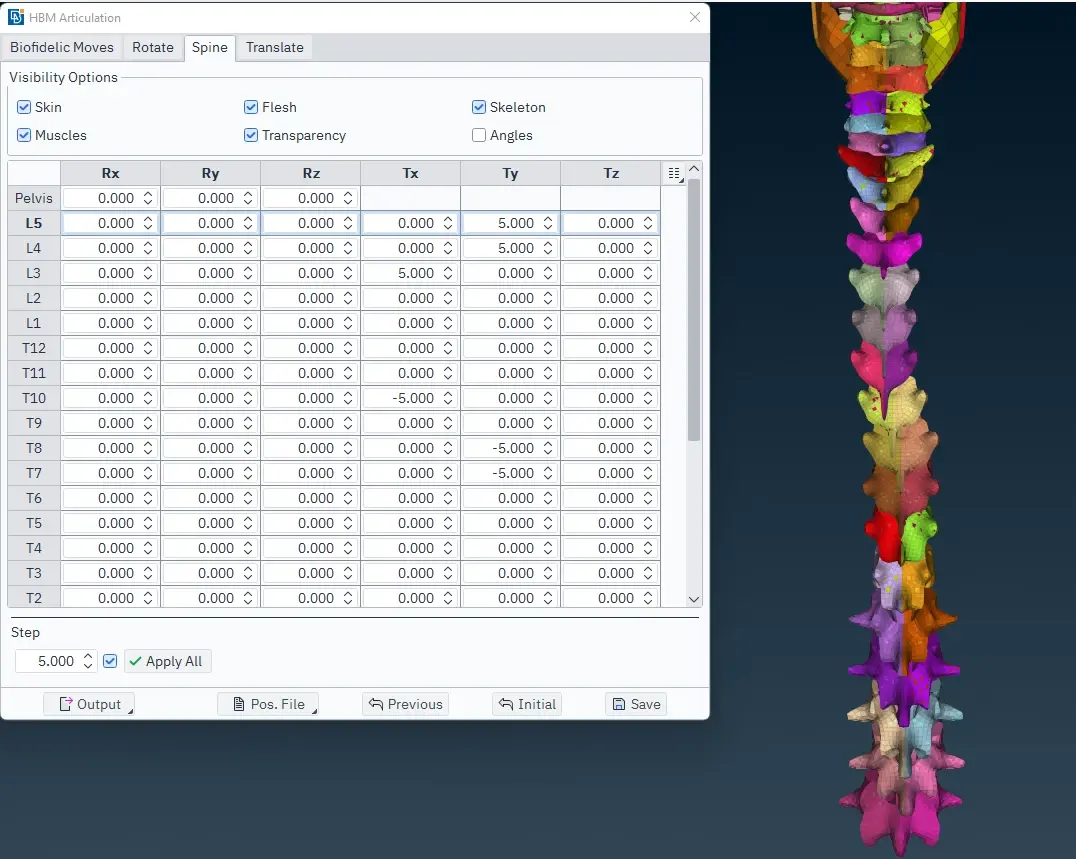The image size is (1076, 859).
Task: Switch to the Biofidelic Moves tab
Action: coord(62,47)
